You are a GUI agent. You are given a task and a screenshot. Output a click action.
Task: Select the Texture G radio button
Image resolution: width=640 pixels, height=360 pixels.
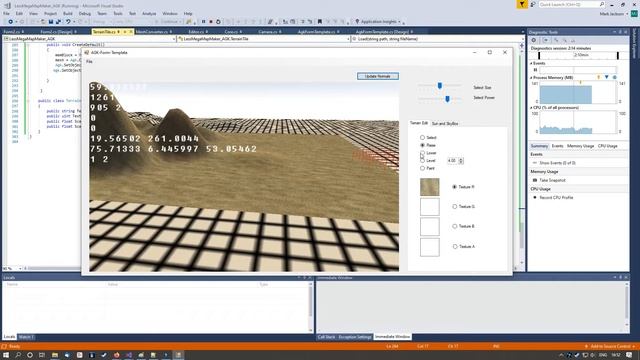click(x=454, y=207)
